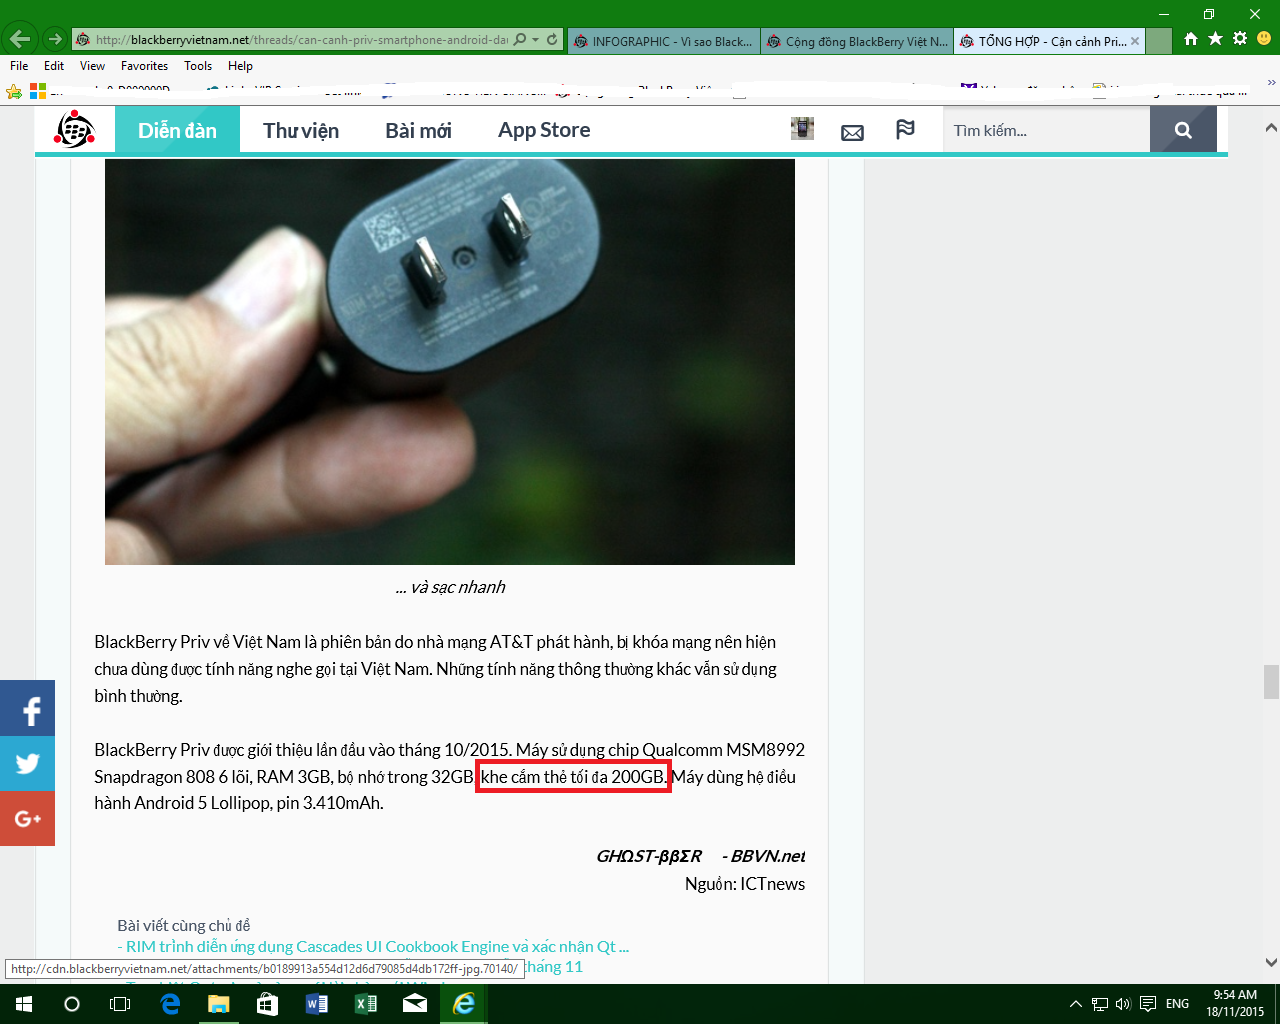This screenshot has width=1280, height=1024.
Task: Share on Facebook using the side button
Action: (27, 709)
